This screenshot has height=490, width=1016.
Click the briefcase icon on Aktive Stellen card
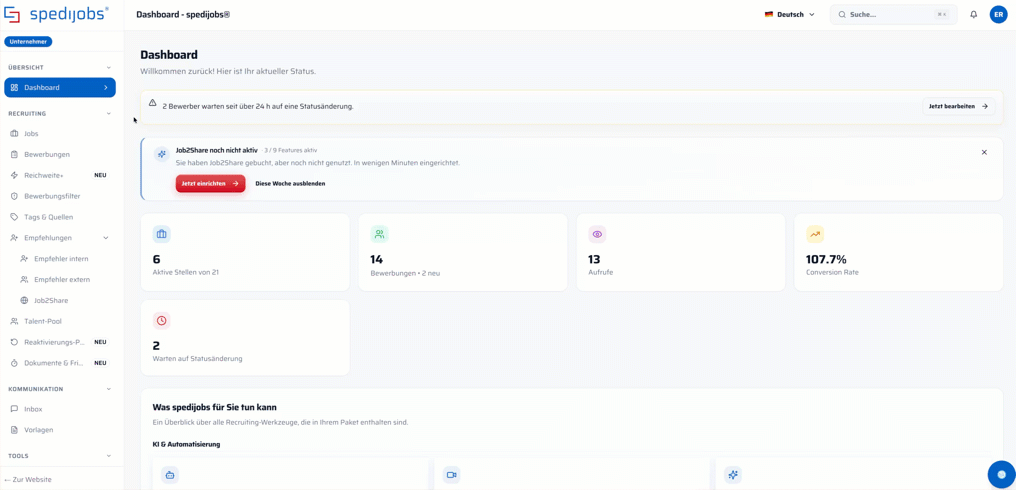161,234
